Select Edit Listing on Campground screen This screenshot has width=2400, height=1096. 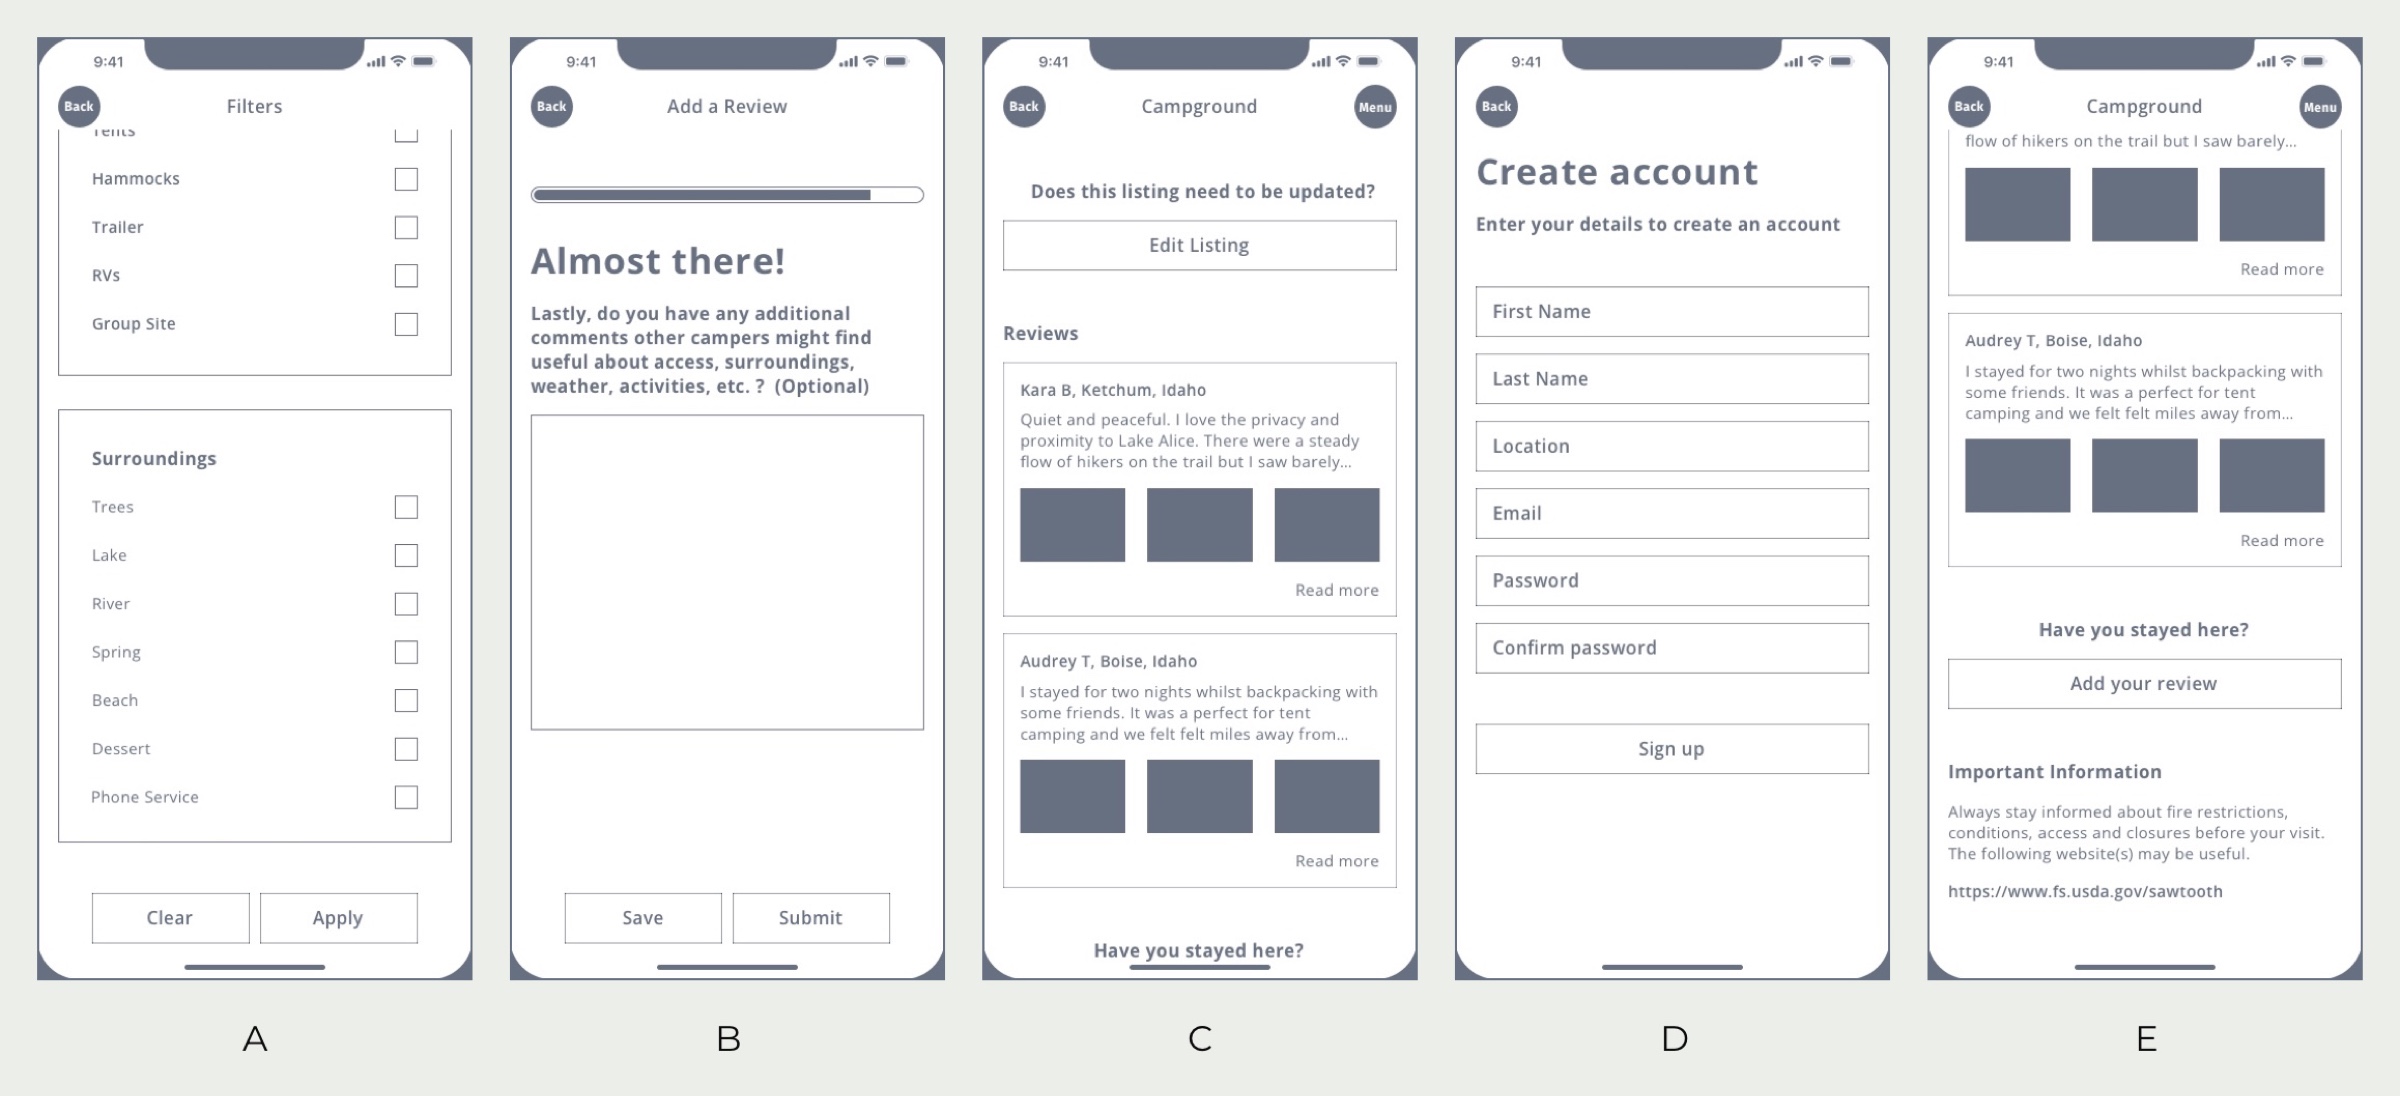pyautogui.click(x=1198, y=245)
